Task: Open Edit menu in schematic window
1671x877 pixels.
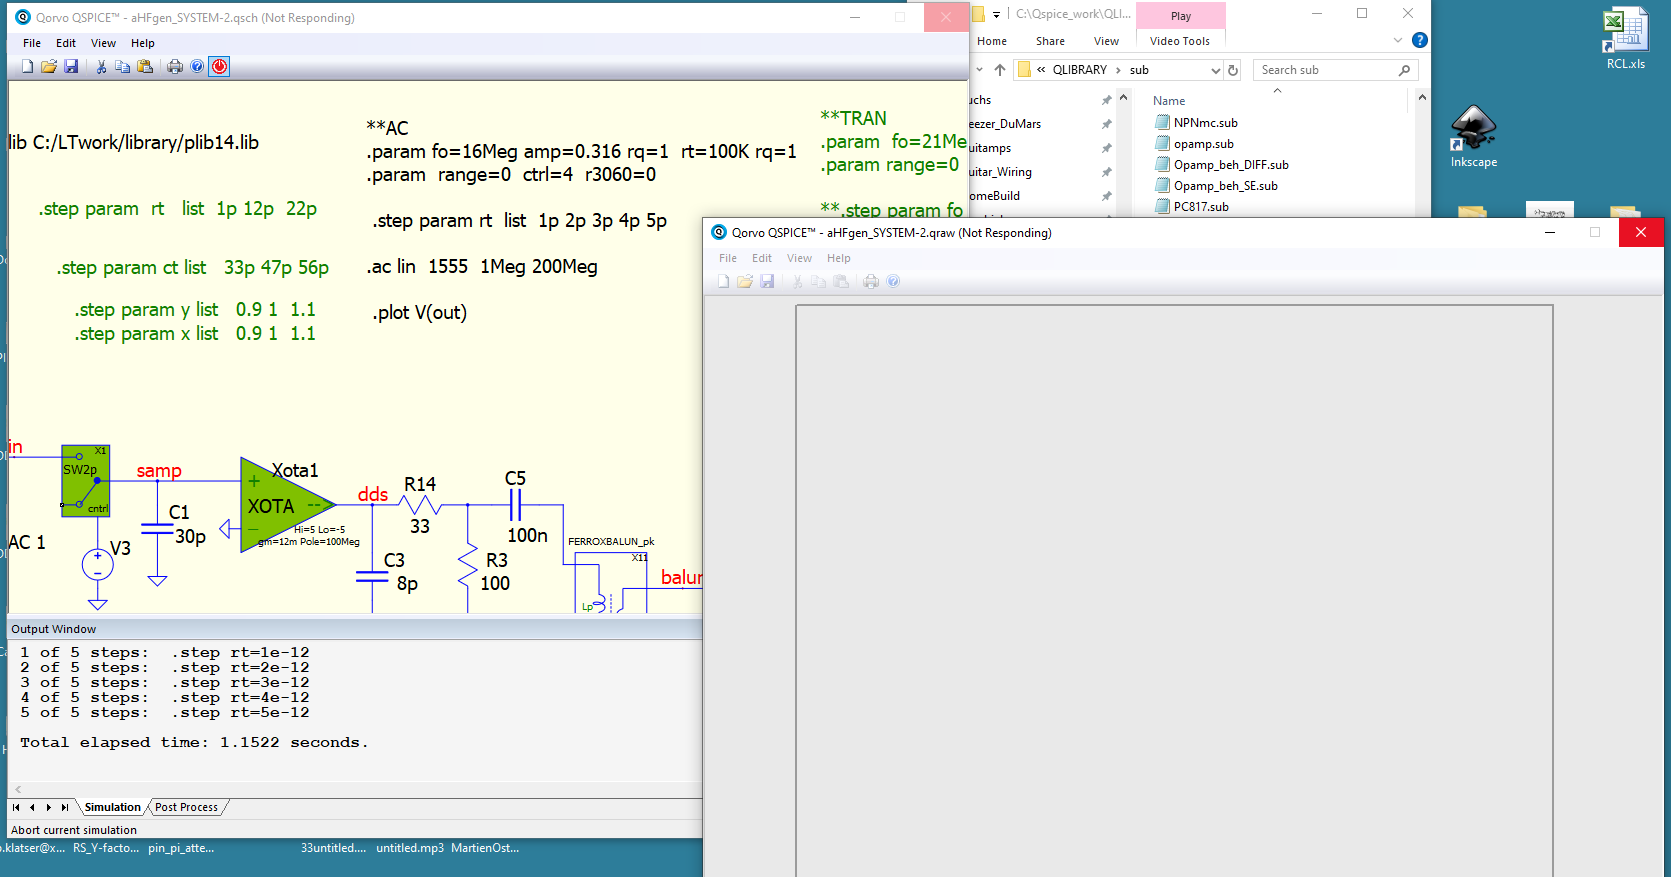Action: click(x=66, y=43)
